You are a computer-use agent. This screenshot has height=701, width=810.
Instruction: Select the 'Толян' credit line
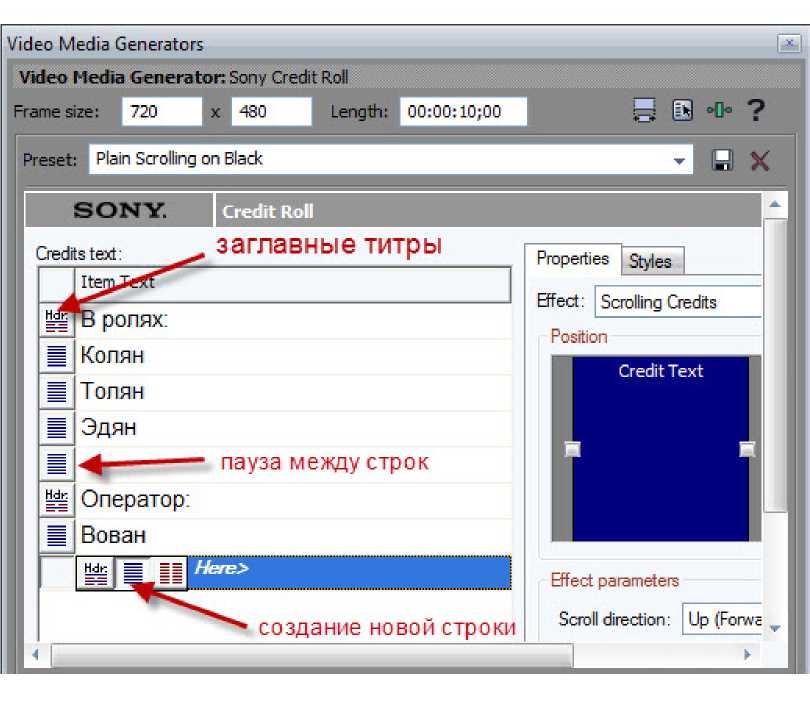tap(293, 392)
